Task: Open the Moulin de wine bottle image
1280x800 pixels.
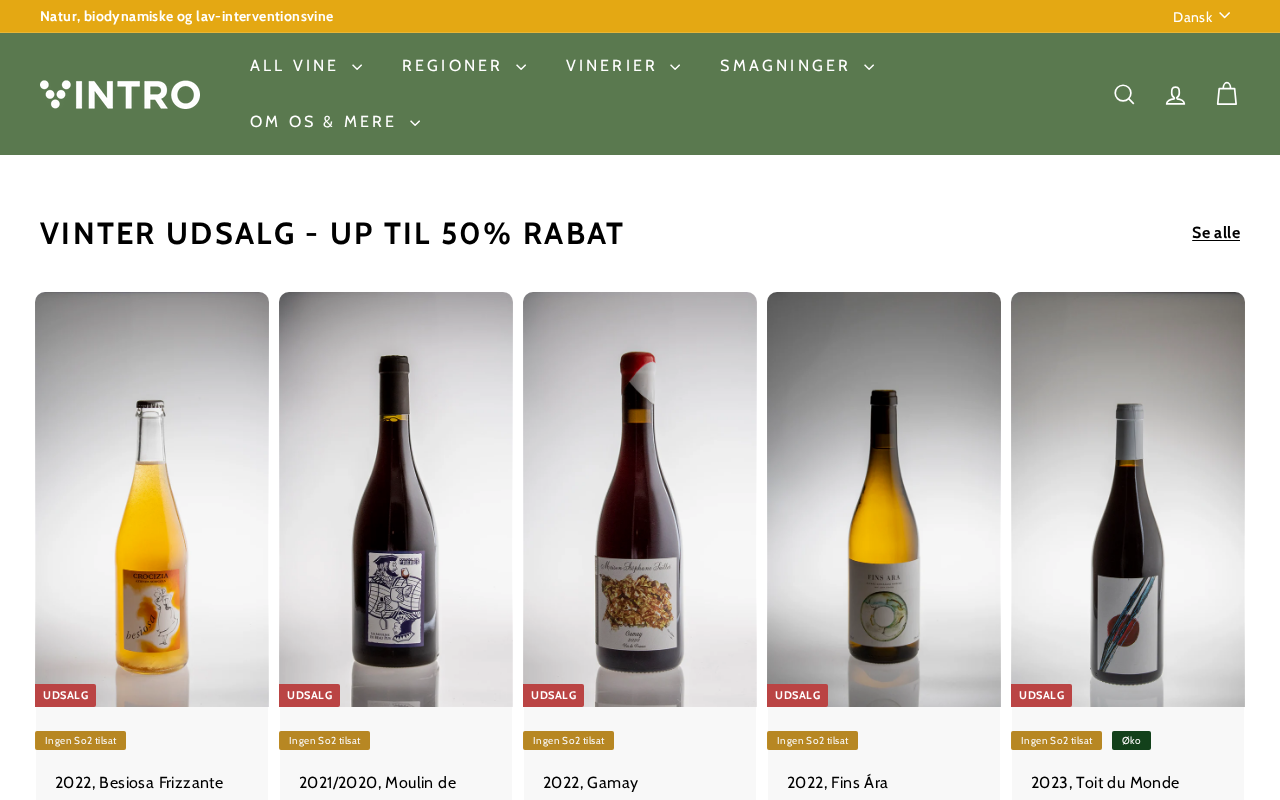Action: click(x=396, y=499)
